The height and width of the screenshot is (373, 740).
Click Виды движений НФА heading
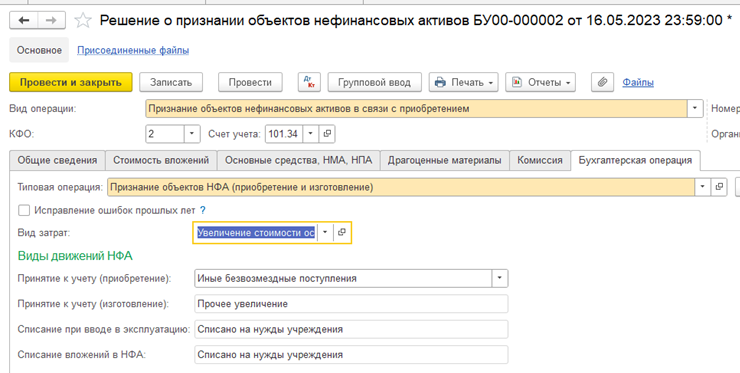coord(75,256)
